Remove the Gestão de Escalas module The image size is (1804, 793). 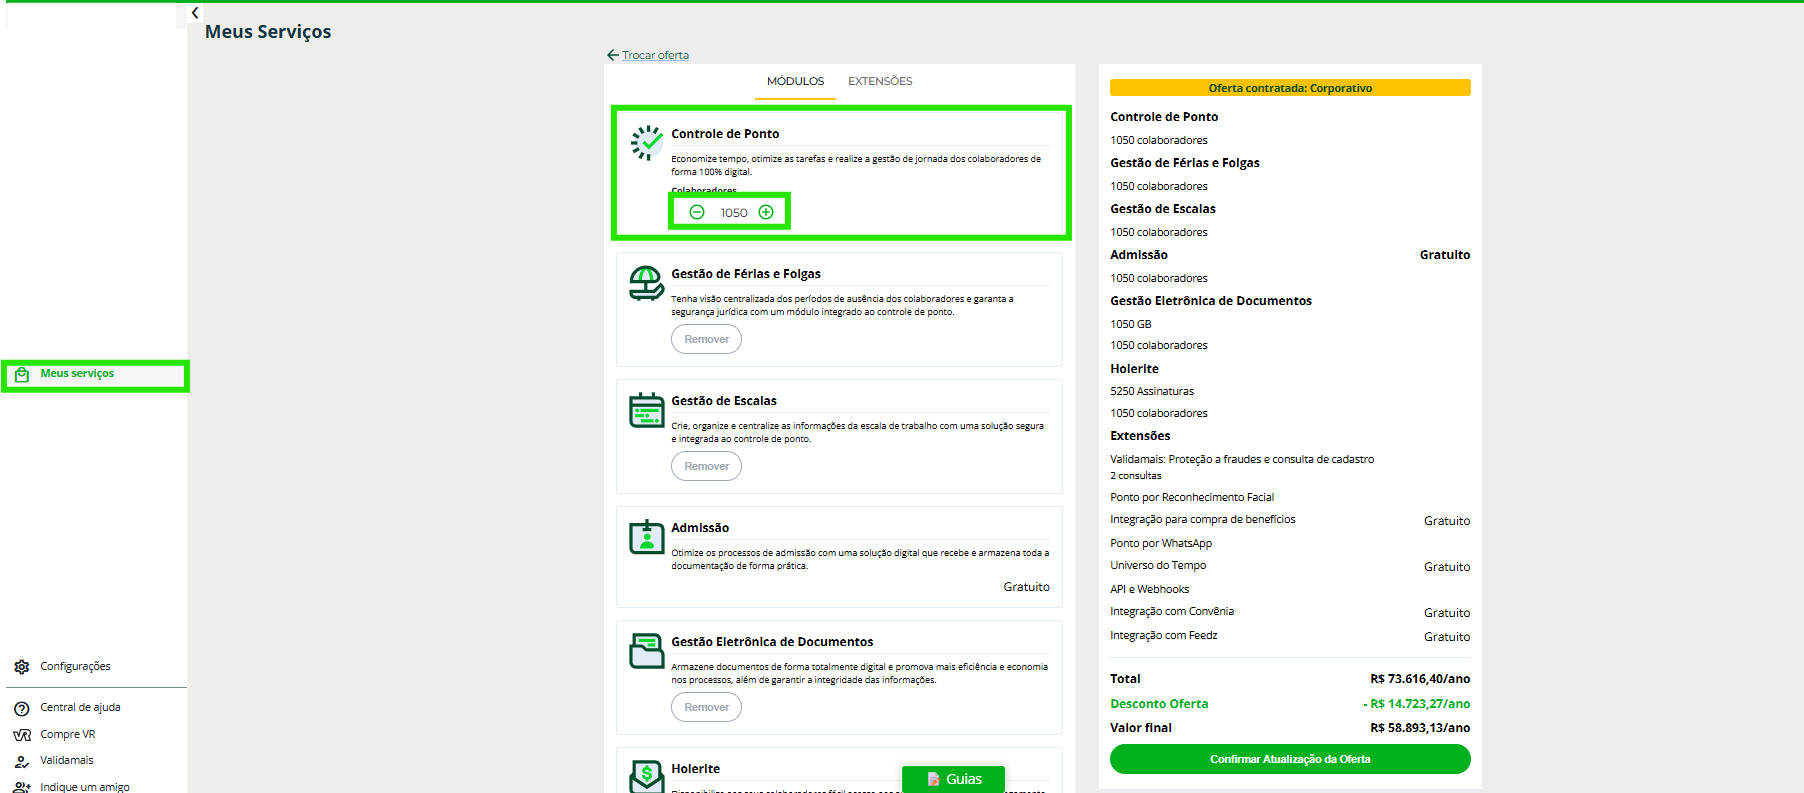[706, 467]
